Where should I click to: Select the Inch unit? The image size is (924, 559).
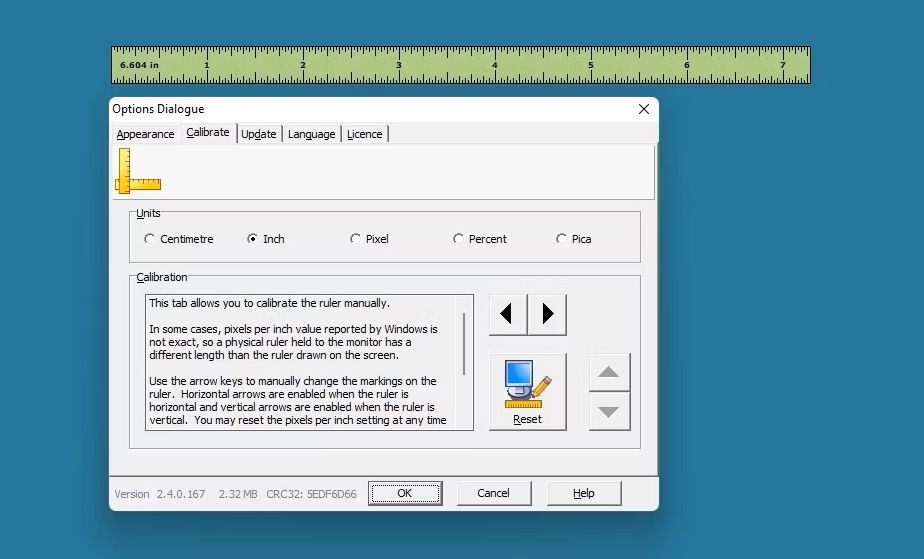coord(266,239)
